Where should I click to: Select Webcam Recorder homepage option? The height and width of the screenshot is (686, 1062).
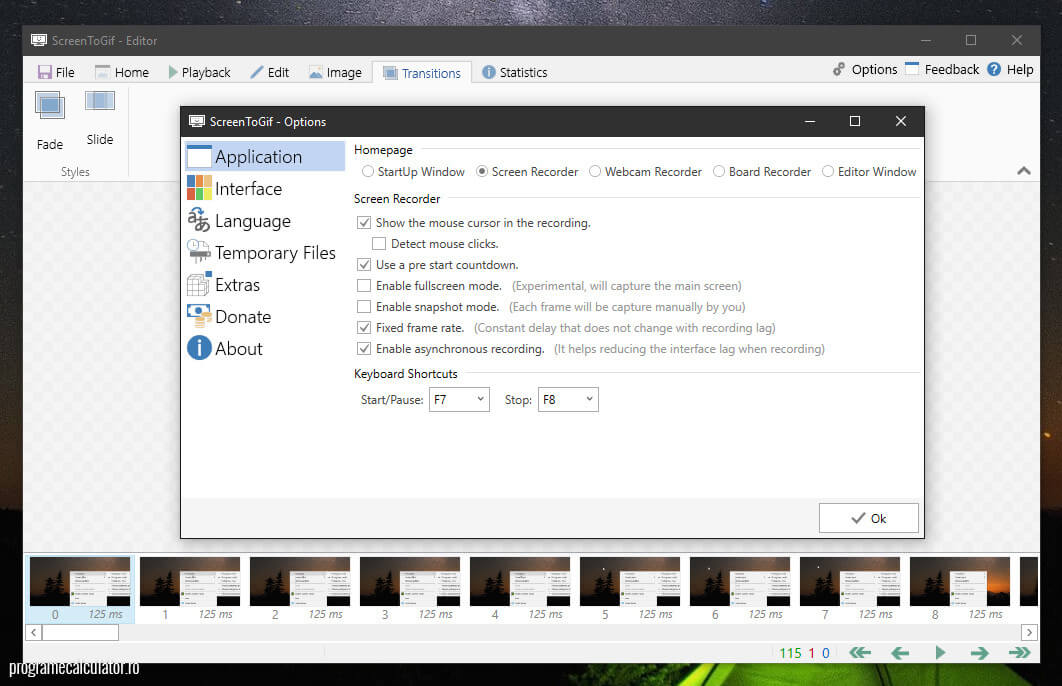(x=645, y=172)
